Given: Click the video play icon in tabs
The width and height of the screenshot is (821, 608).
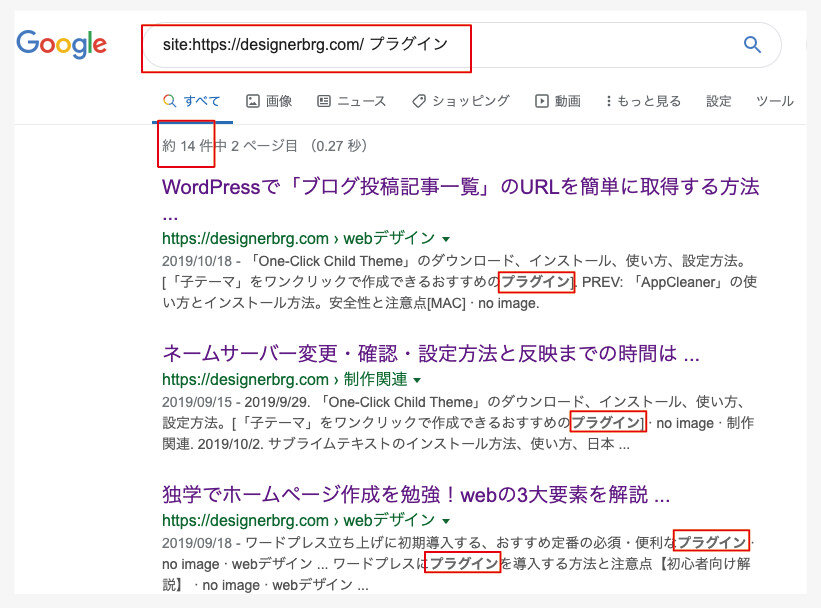Looking at the screenshot, I should (541, 101).
